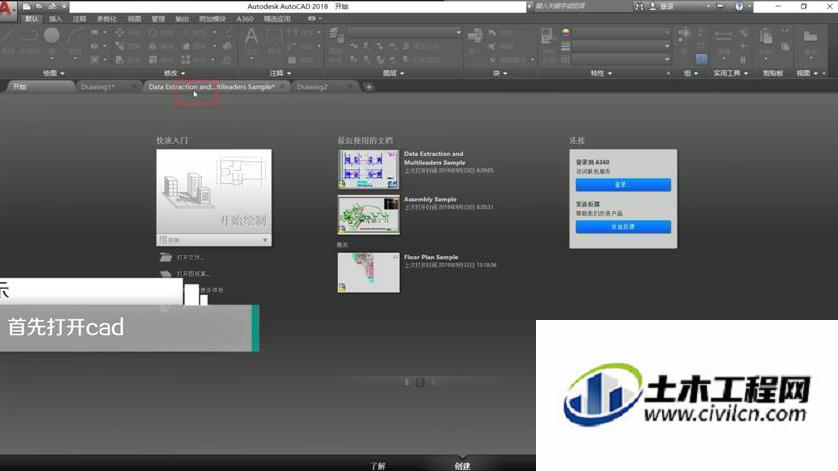
Task: Close the Drawing2 file tab
Action: (350, 87)
